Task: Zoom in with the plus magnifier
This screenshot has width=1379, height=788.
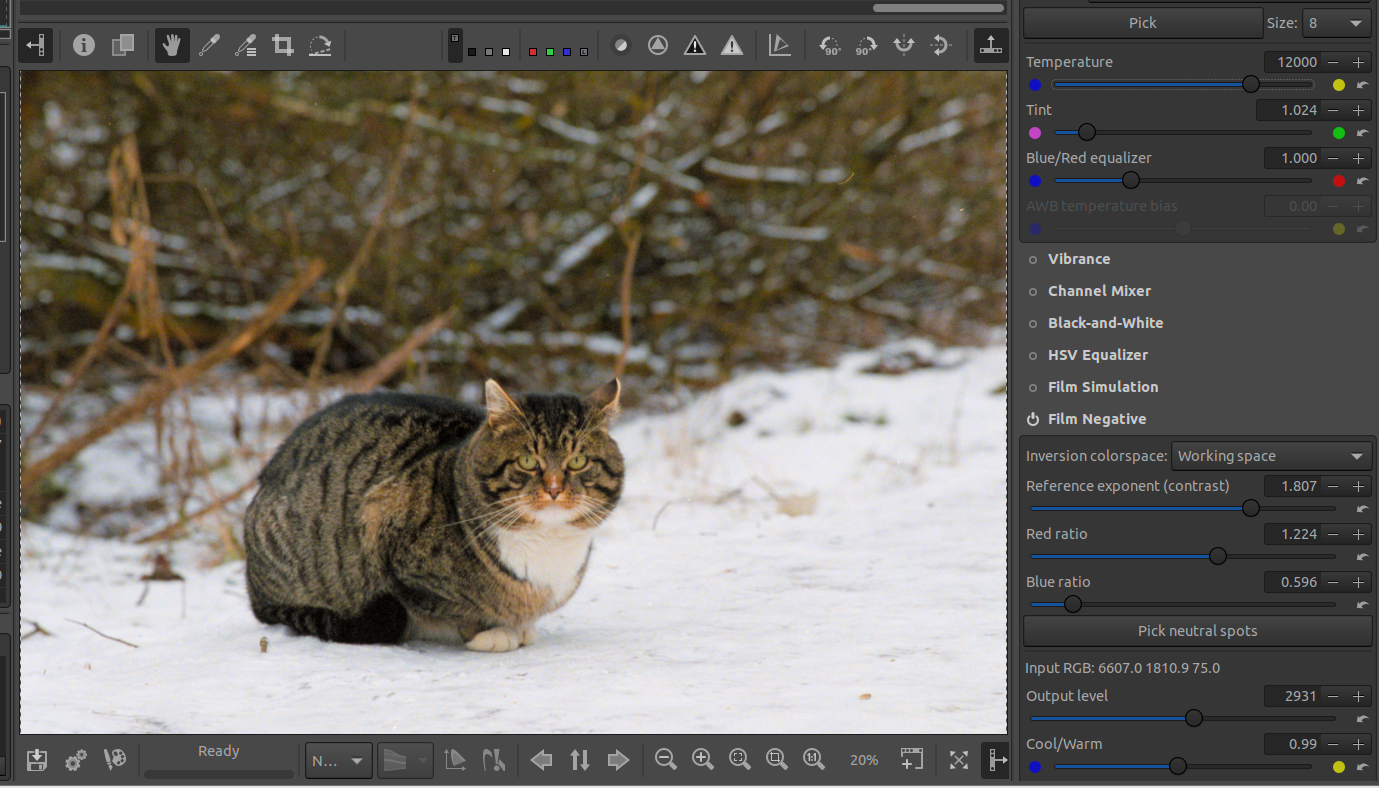Action: click(x=702, y=760)
